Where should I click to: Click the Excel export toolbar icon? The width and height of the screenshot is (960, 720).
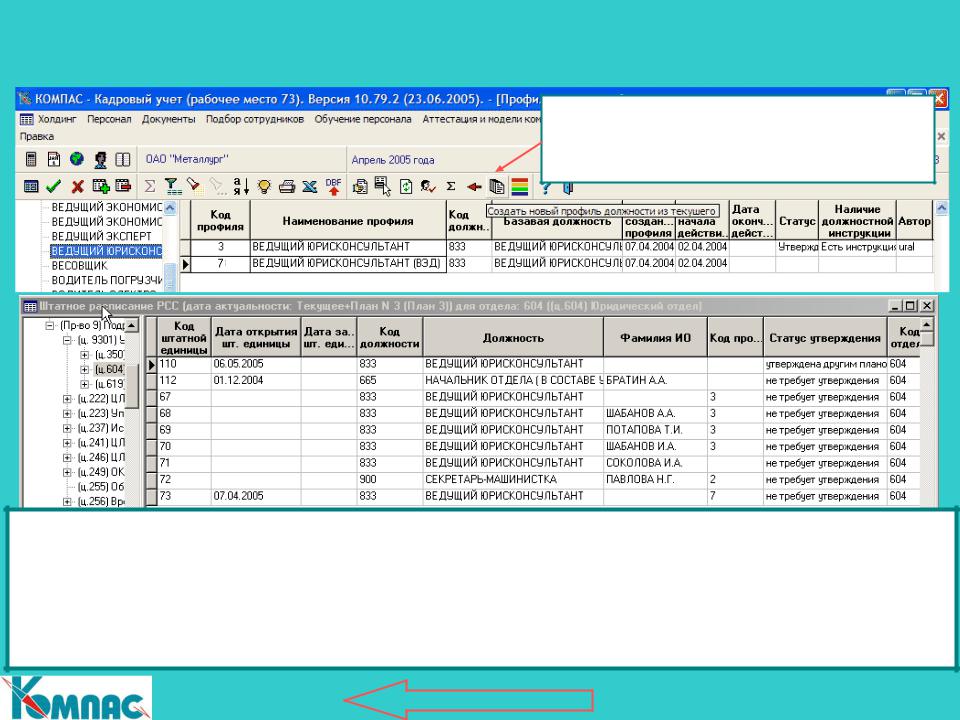[x=310, y=186]
